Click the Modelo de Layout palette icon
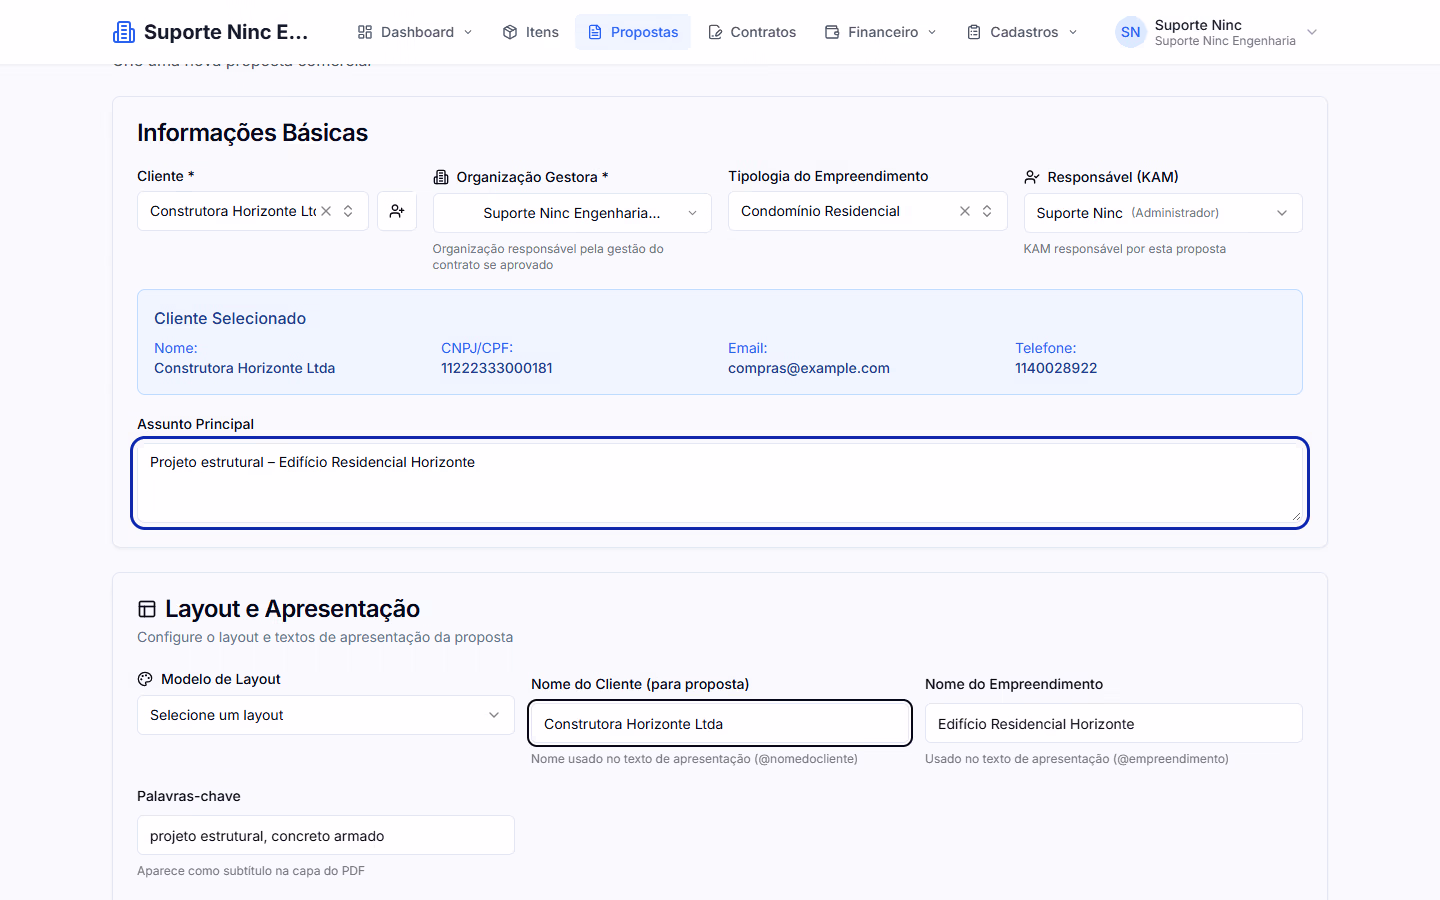The image size is (1440, 900). [145, 679]
